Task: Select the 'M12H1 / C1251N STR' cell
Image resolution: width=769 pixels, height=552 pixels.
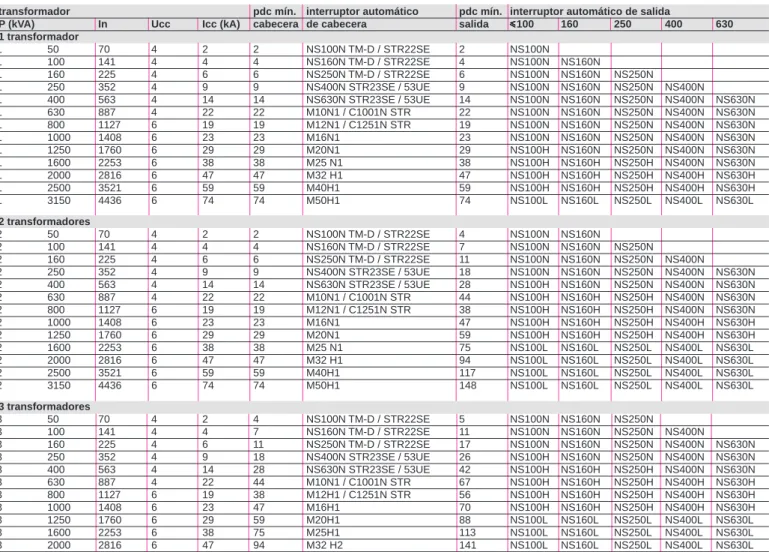Action: tap(359, 495)
